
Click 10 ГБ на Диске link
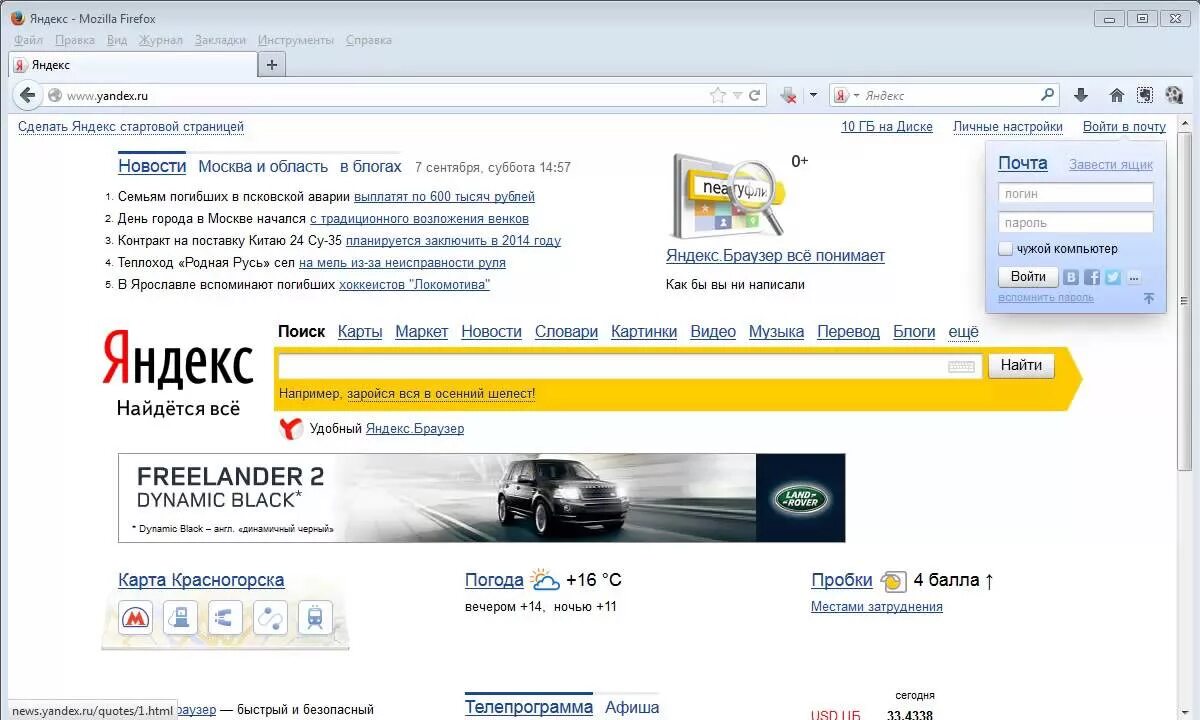pyautogui.click(x=887, y=127)
